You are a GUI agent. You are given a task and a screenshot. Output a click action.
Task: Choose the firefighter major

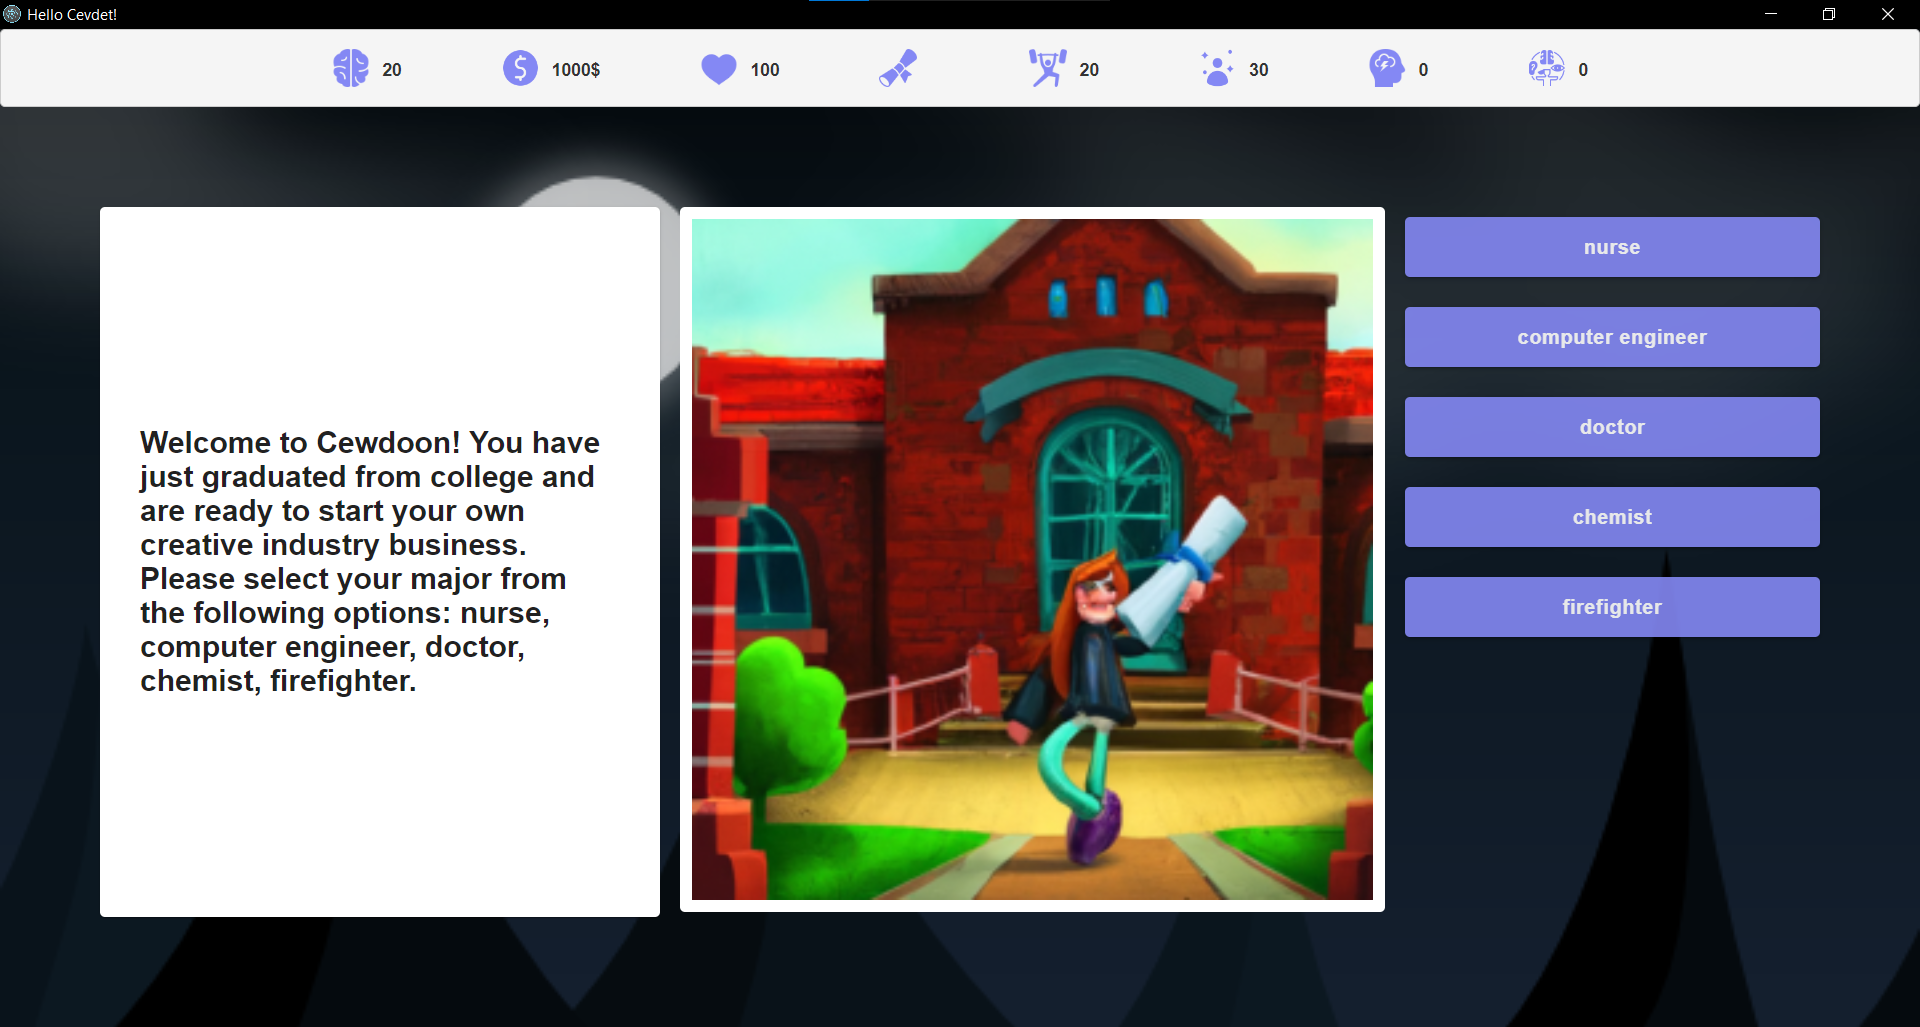click(1612, 607)
